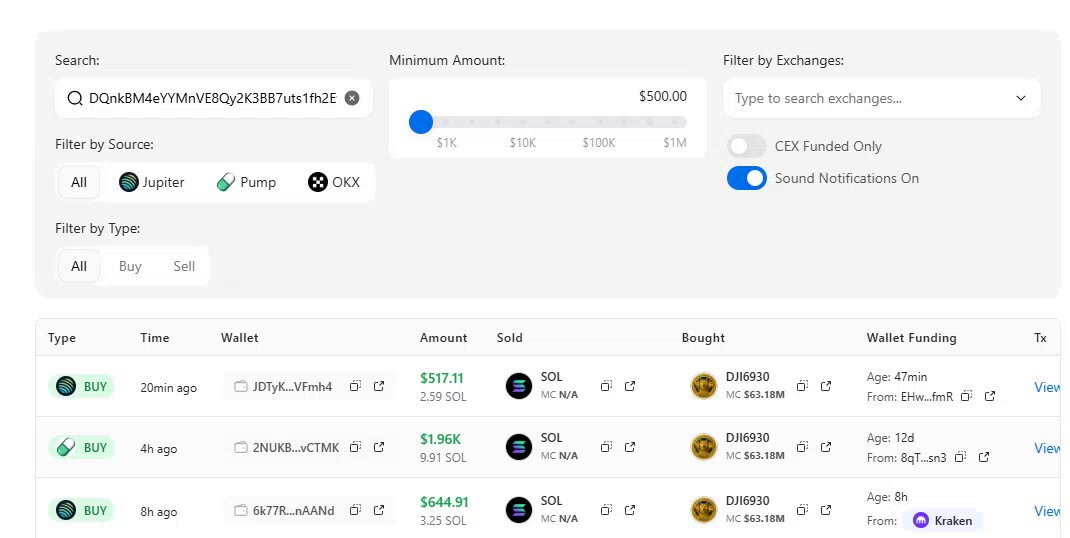This screenshot has width=1070, height=538.
Task: Copy wallet address 6k77R...nAANd
Action: pos(355,510)
